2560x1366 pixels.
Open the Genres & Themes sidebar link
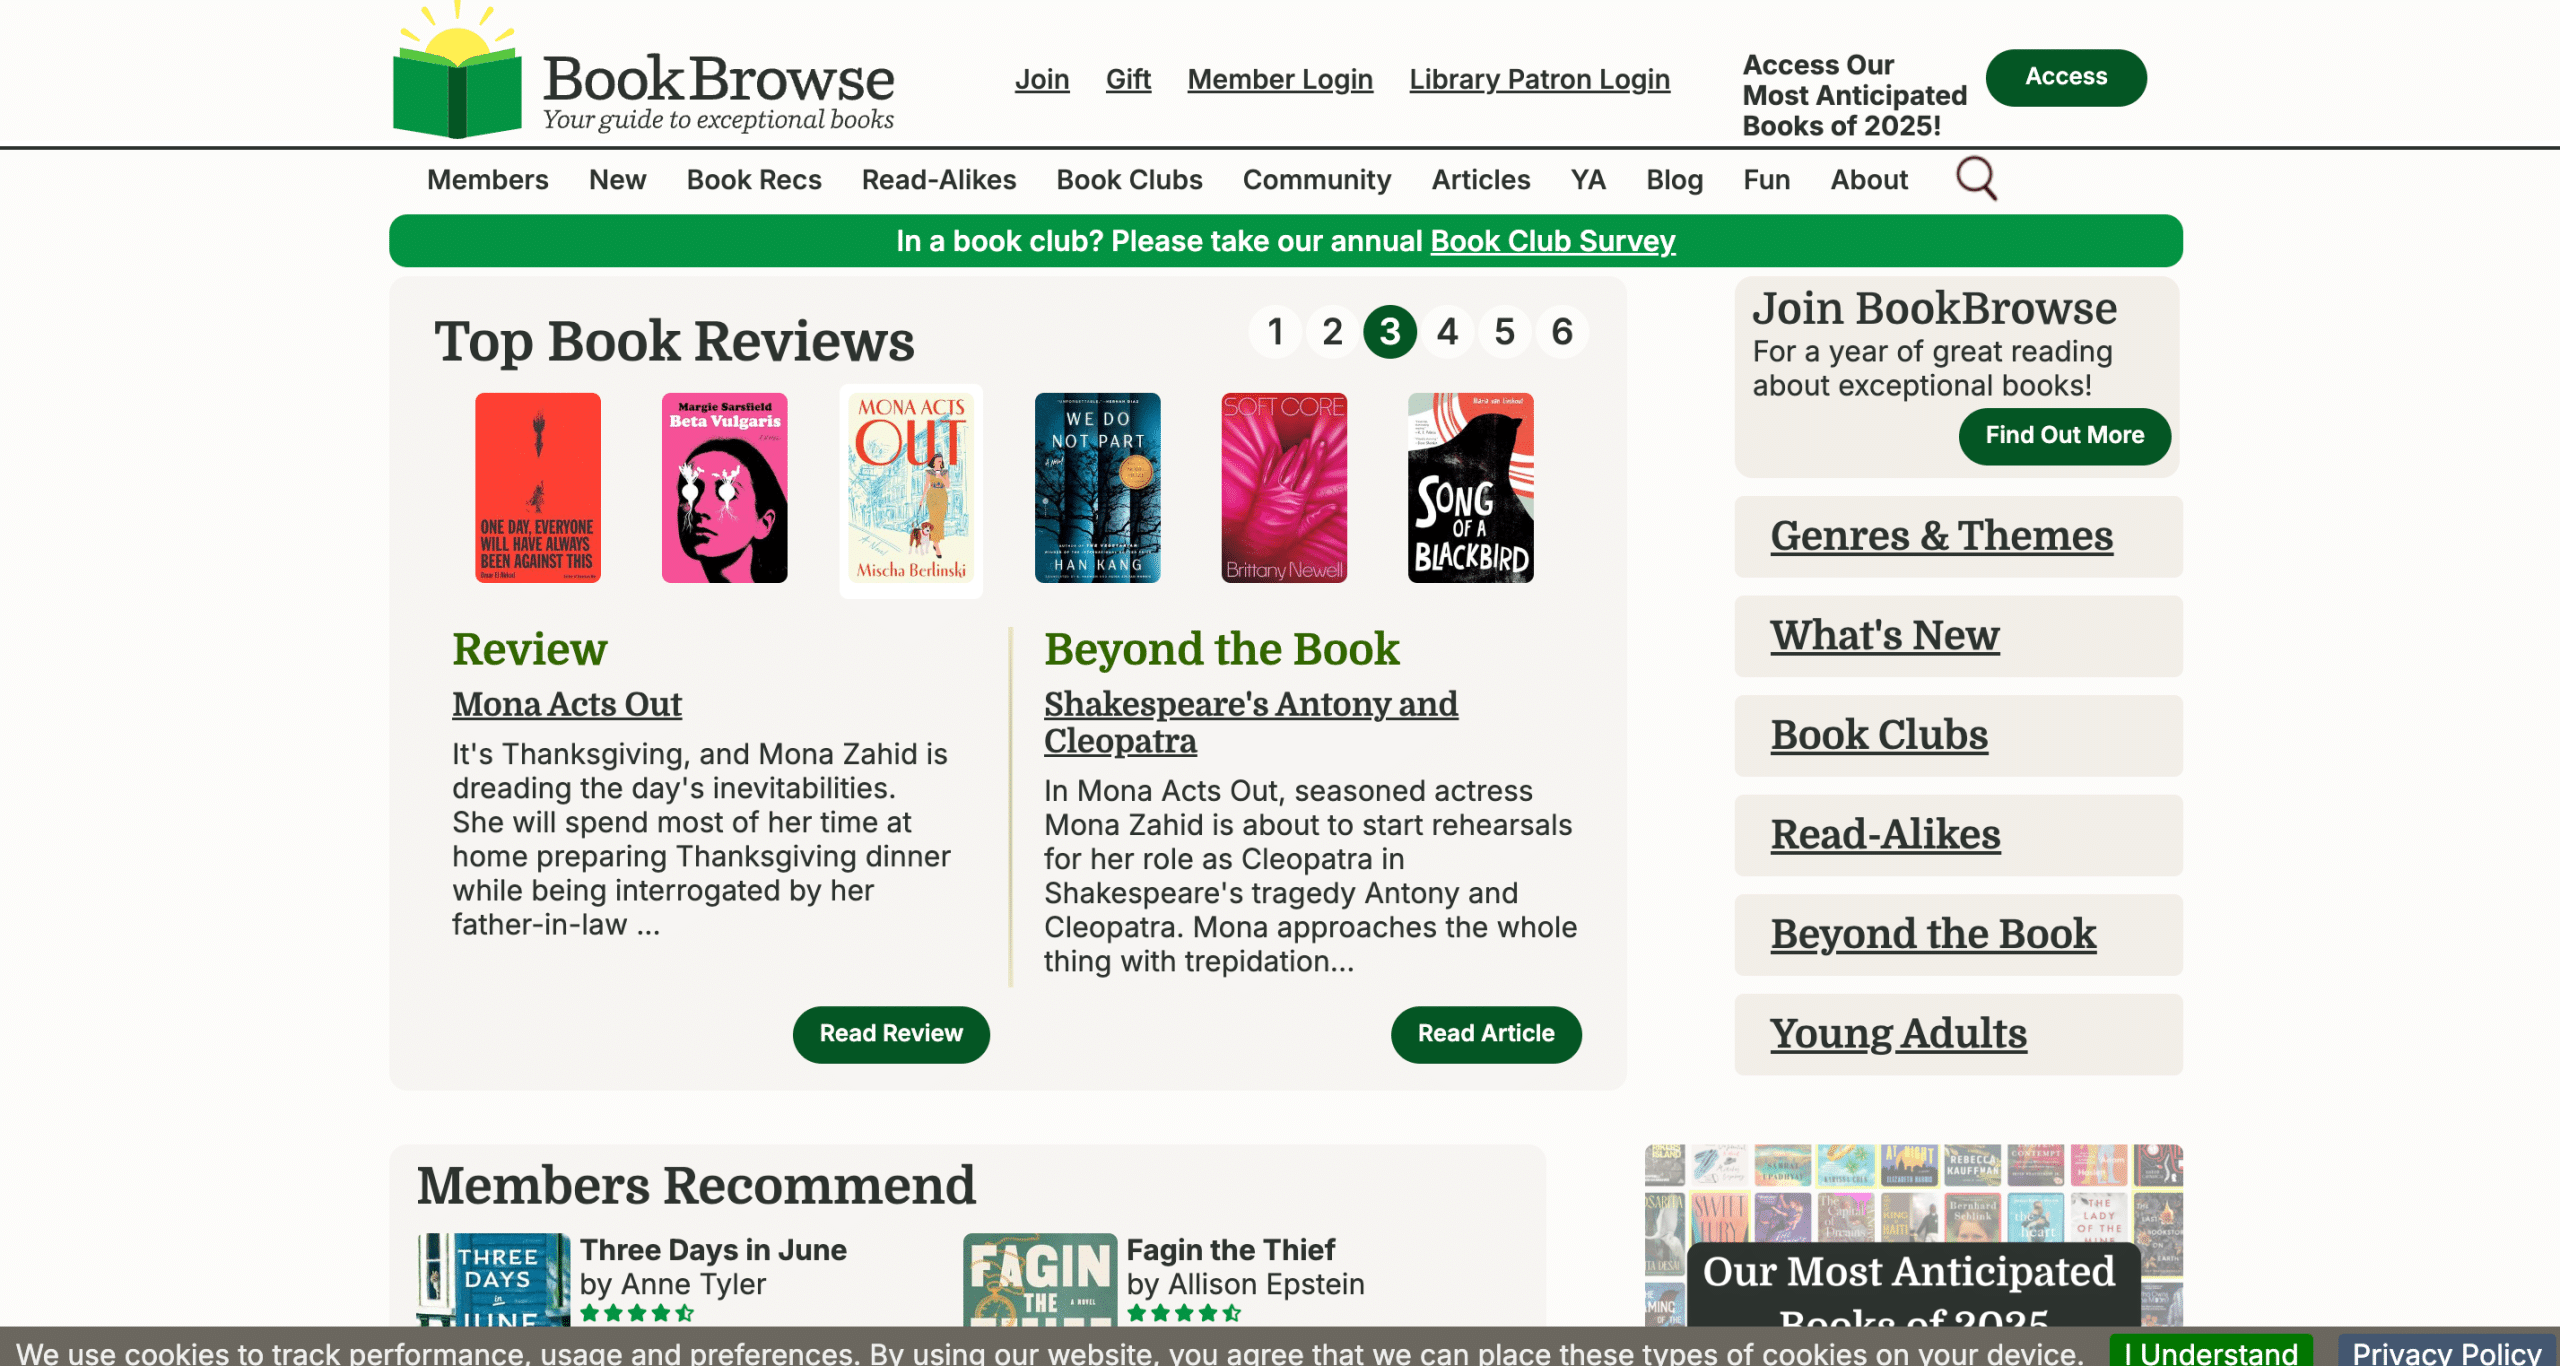(1942, 536)
